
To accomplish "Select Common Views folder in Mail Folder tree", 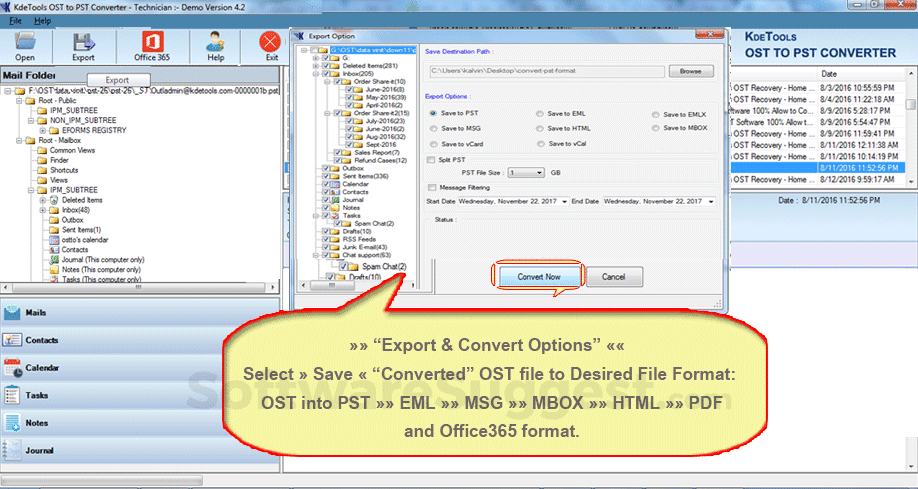I will [72, 151].
